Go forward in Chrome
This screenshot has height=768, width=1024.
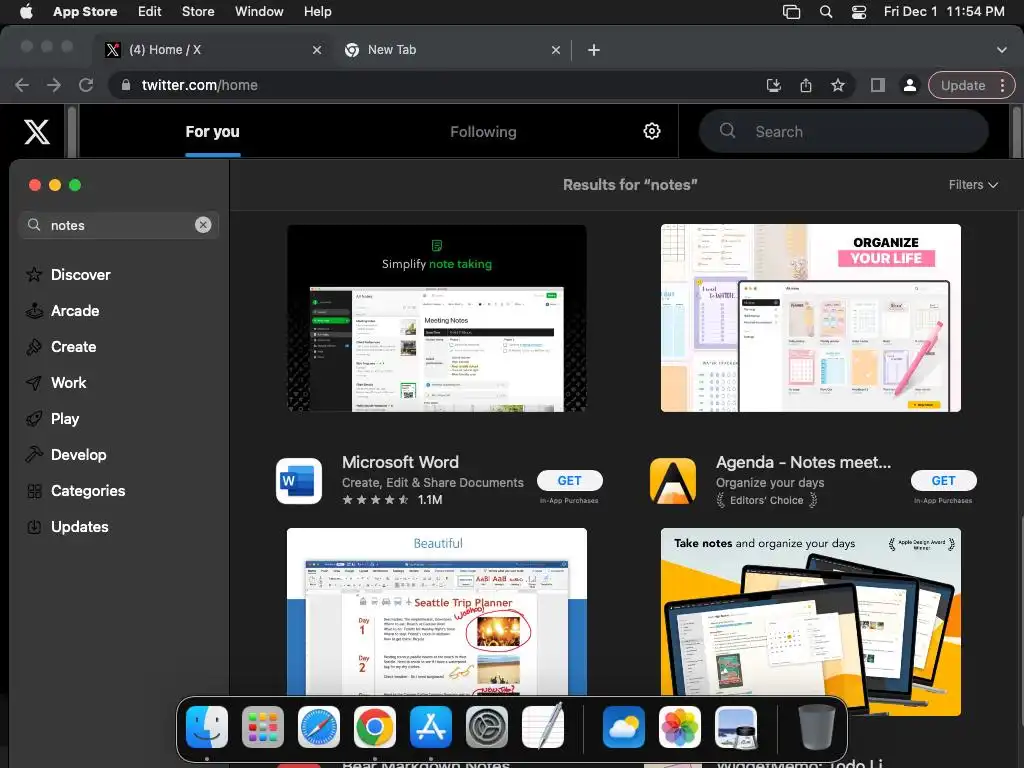(54, 86)
